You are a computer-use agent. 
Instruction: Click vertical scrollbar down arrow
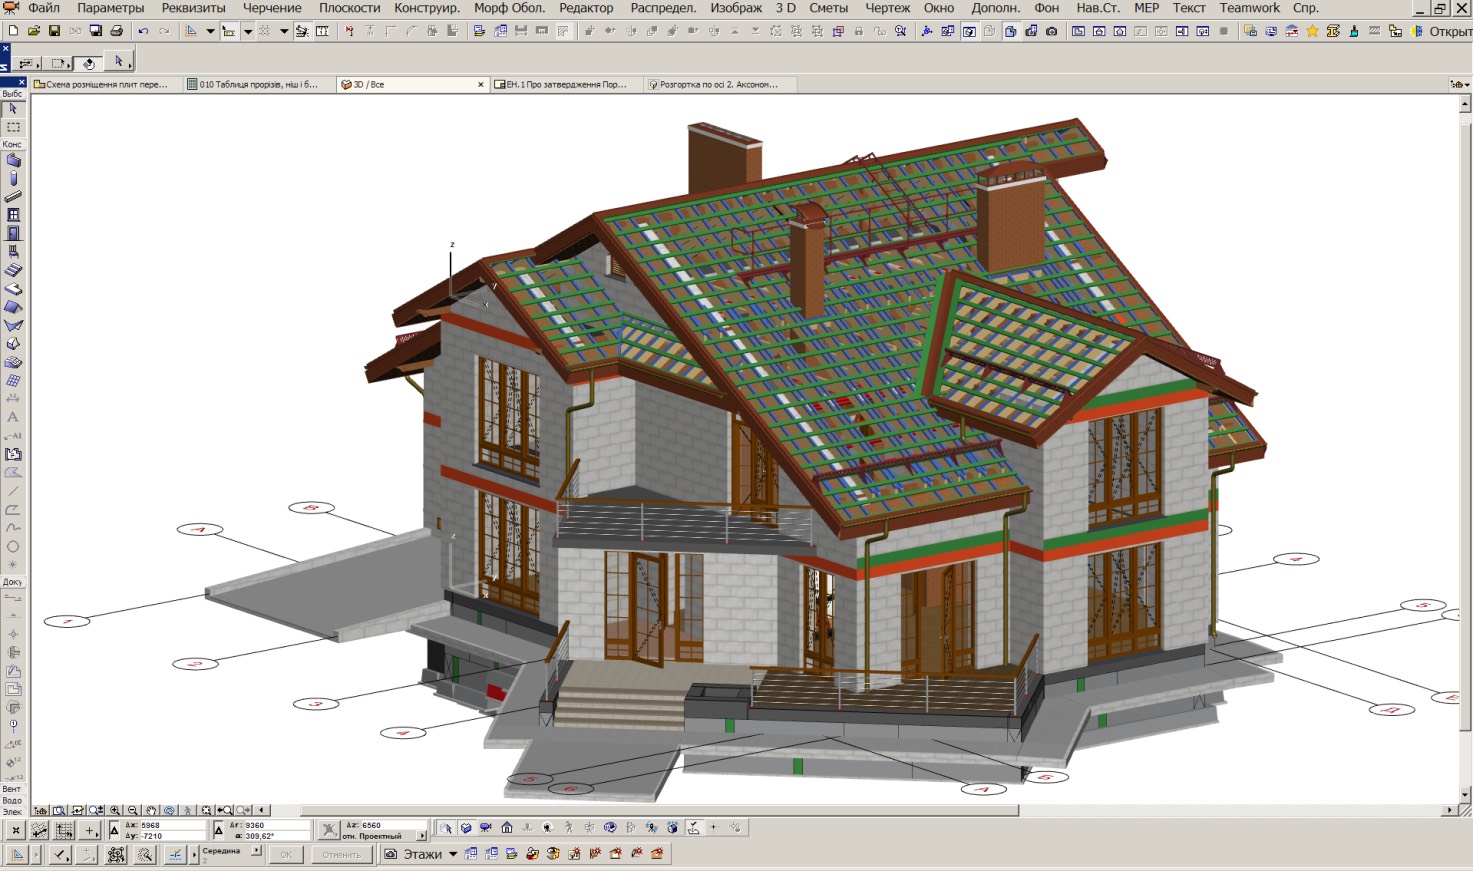[1465, 796]
